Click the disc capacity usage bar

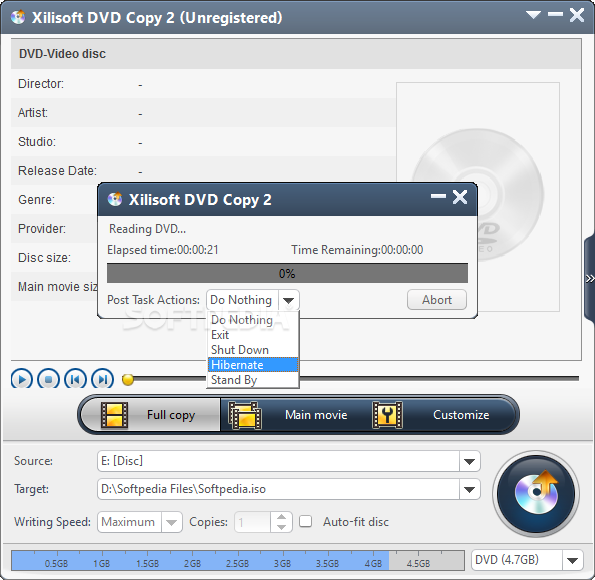[x=238, y=560]
